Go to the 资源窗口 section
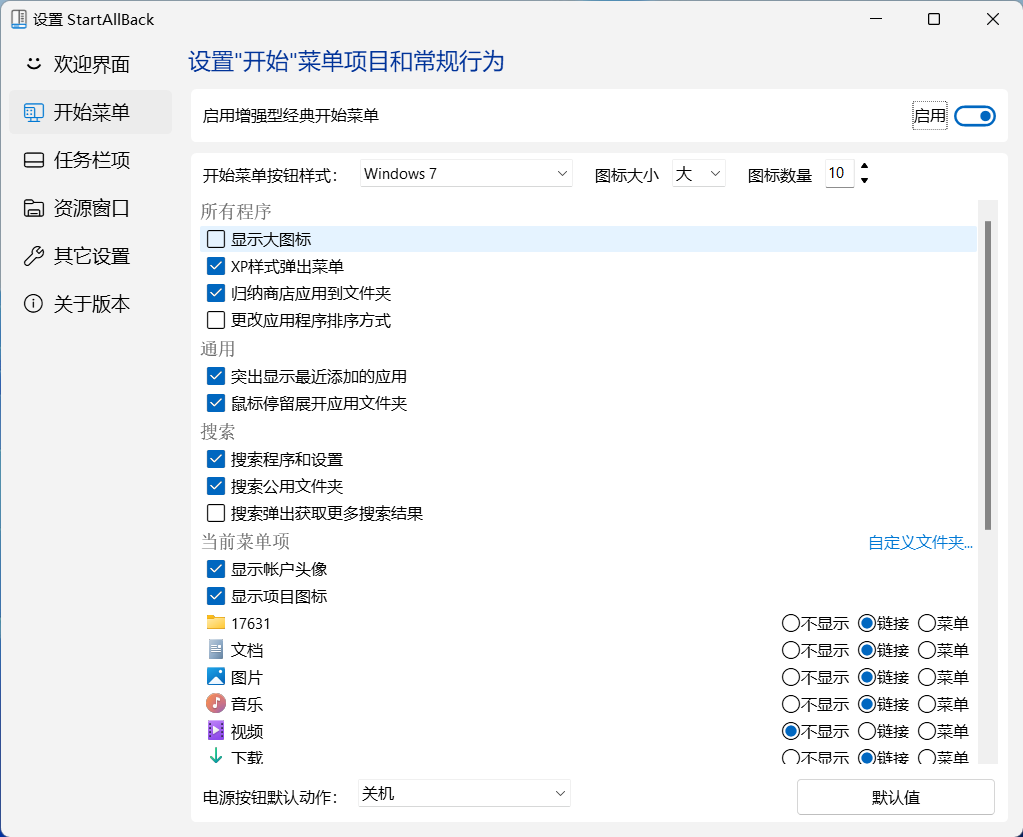The width and height of the screenshot is (1023, 837). tap(91, 208)
